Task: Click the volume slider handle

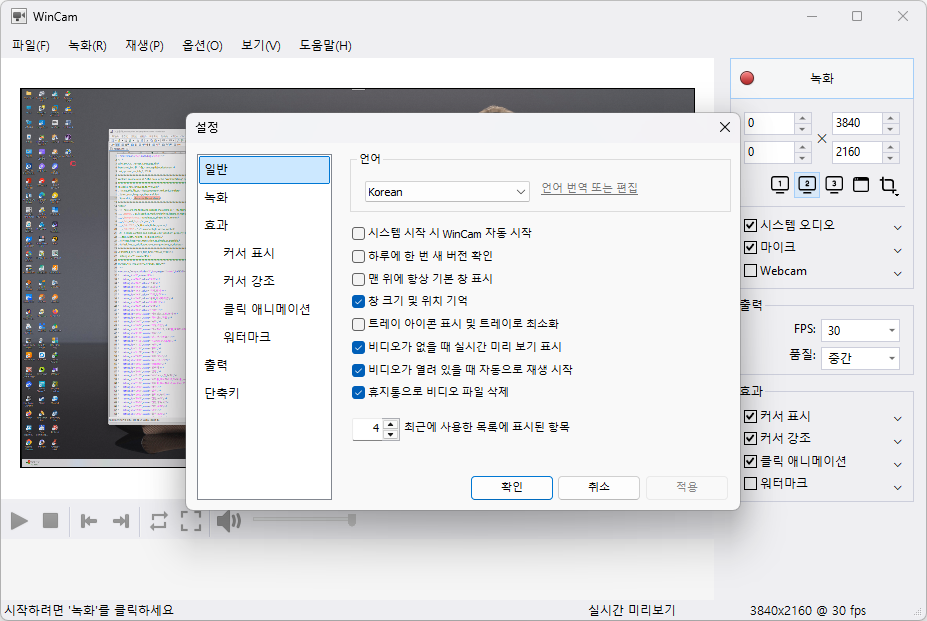Action: pos(352,520)
